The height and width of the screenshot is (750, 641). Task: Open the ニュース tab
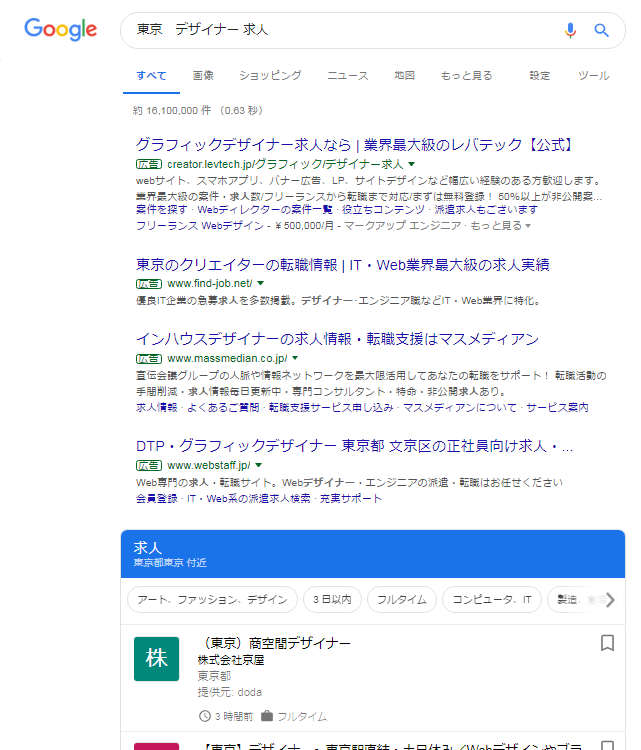coord(348,76)
